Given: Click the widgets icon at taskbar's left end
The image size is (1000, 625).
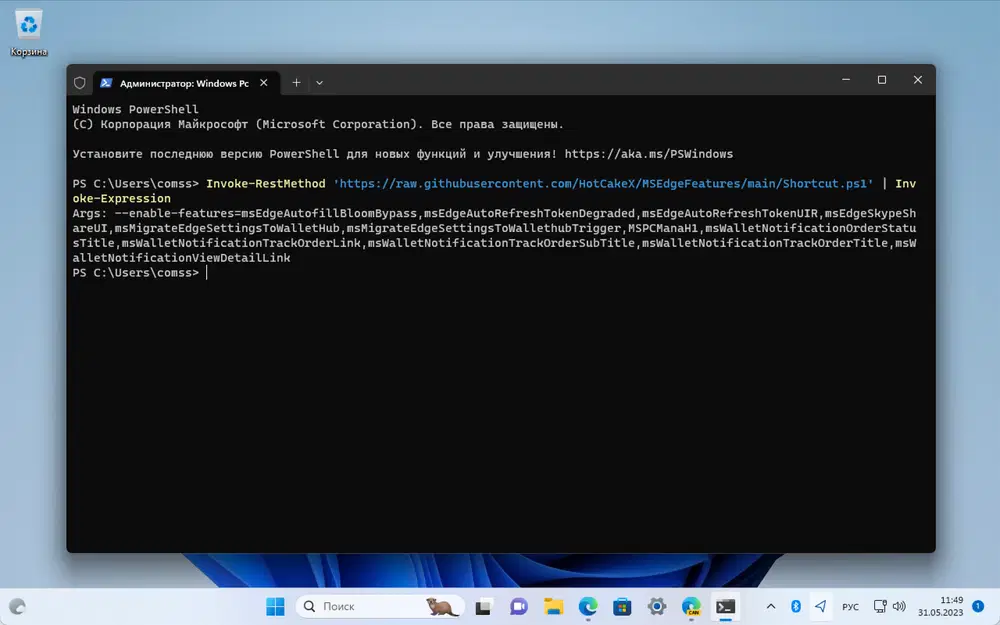Looking at the screenshot, I should (17, 607).
